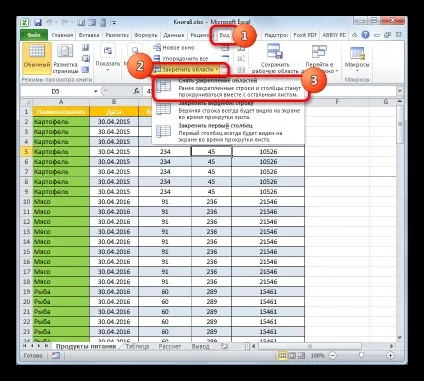Screen dimensions: 424x381
Task: Open the Данные ribbon tab
Action: 174,35
